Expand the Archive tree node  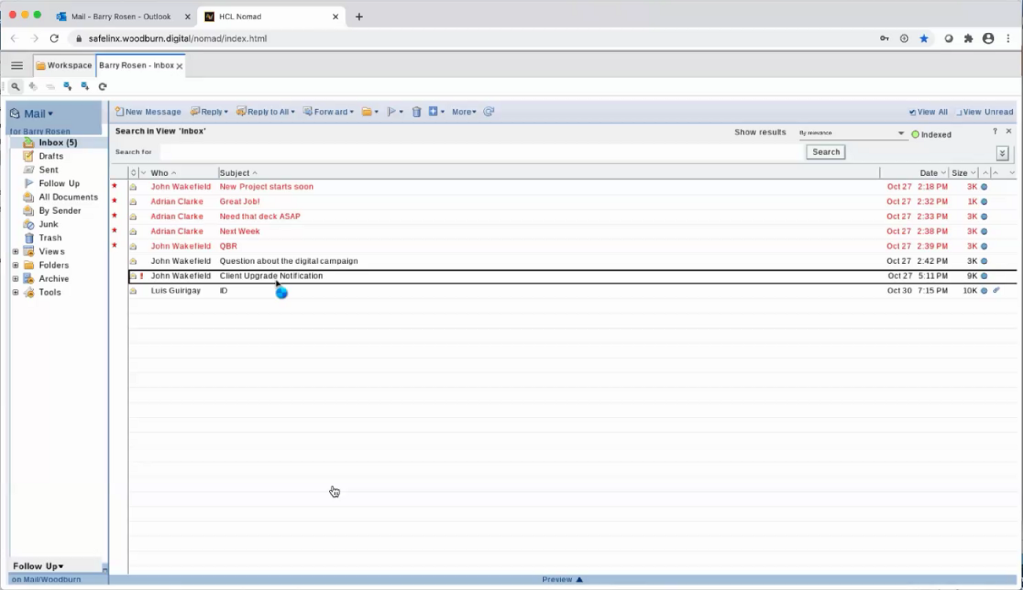pos(15,279)
